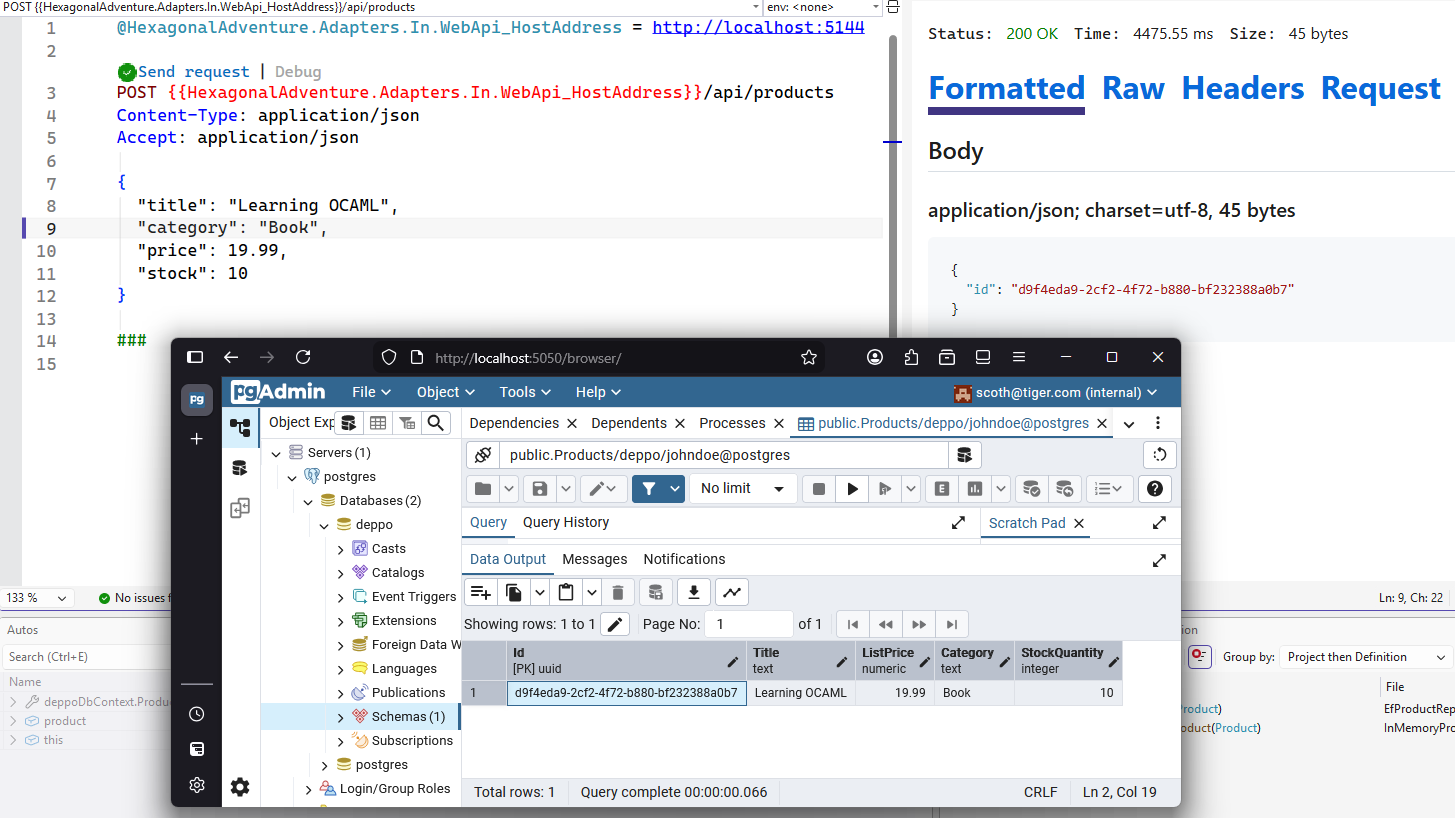Image resolution: width=1455 pixels, height=818 pixels.
Task: Collapse the Databases (2) tree node
Action: 308,501
